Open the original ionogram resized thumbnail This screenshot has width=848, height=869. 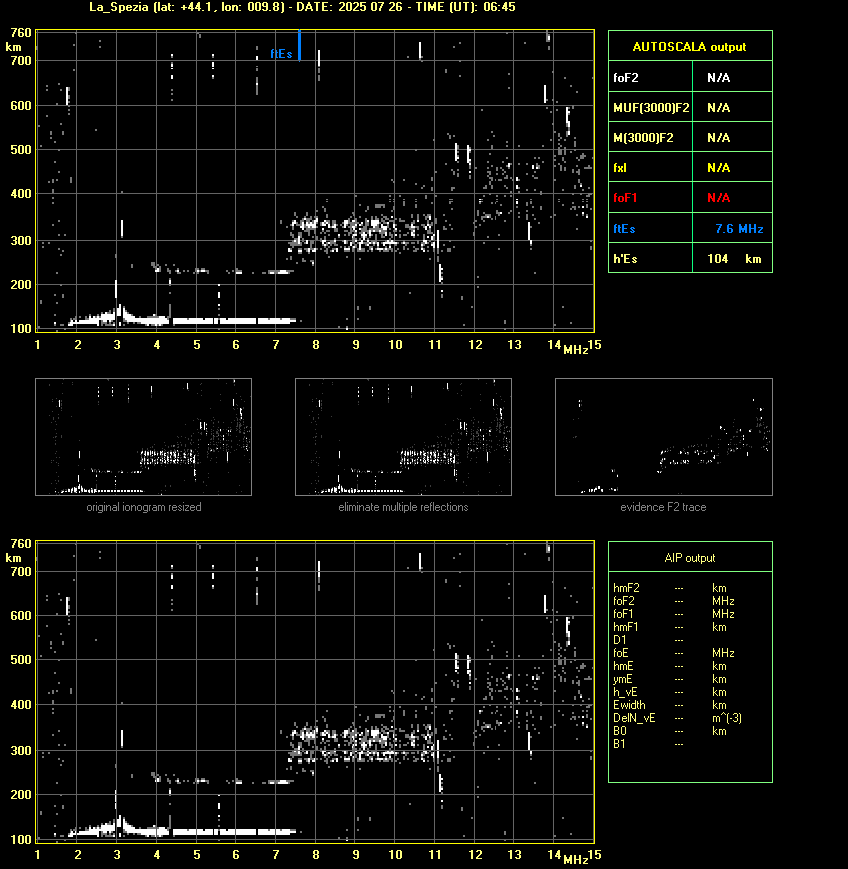[144, 437]
